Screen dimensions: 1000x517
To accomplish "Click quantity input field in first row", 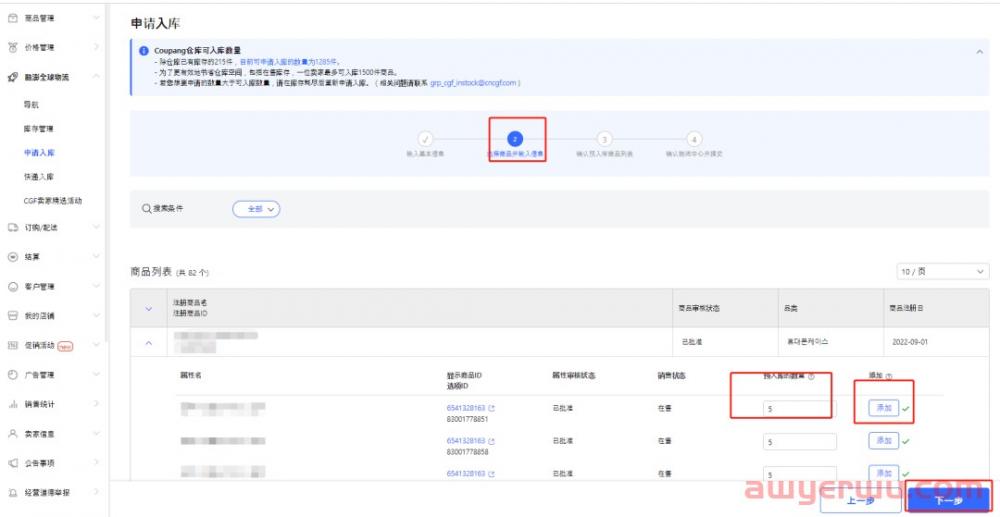I will pos(799,408).
